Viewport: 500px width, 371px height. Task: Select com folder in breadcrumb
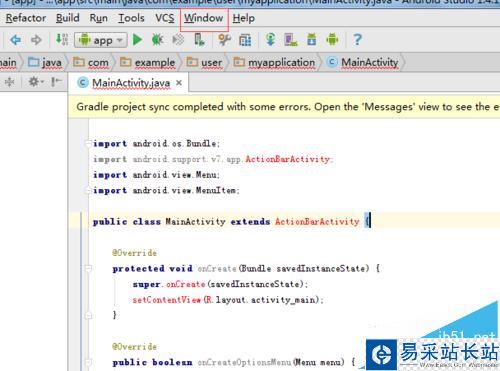click(x=91, y=62)
